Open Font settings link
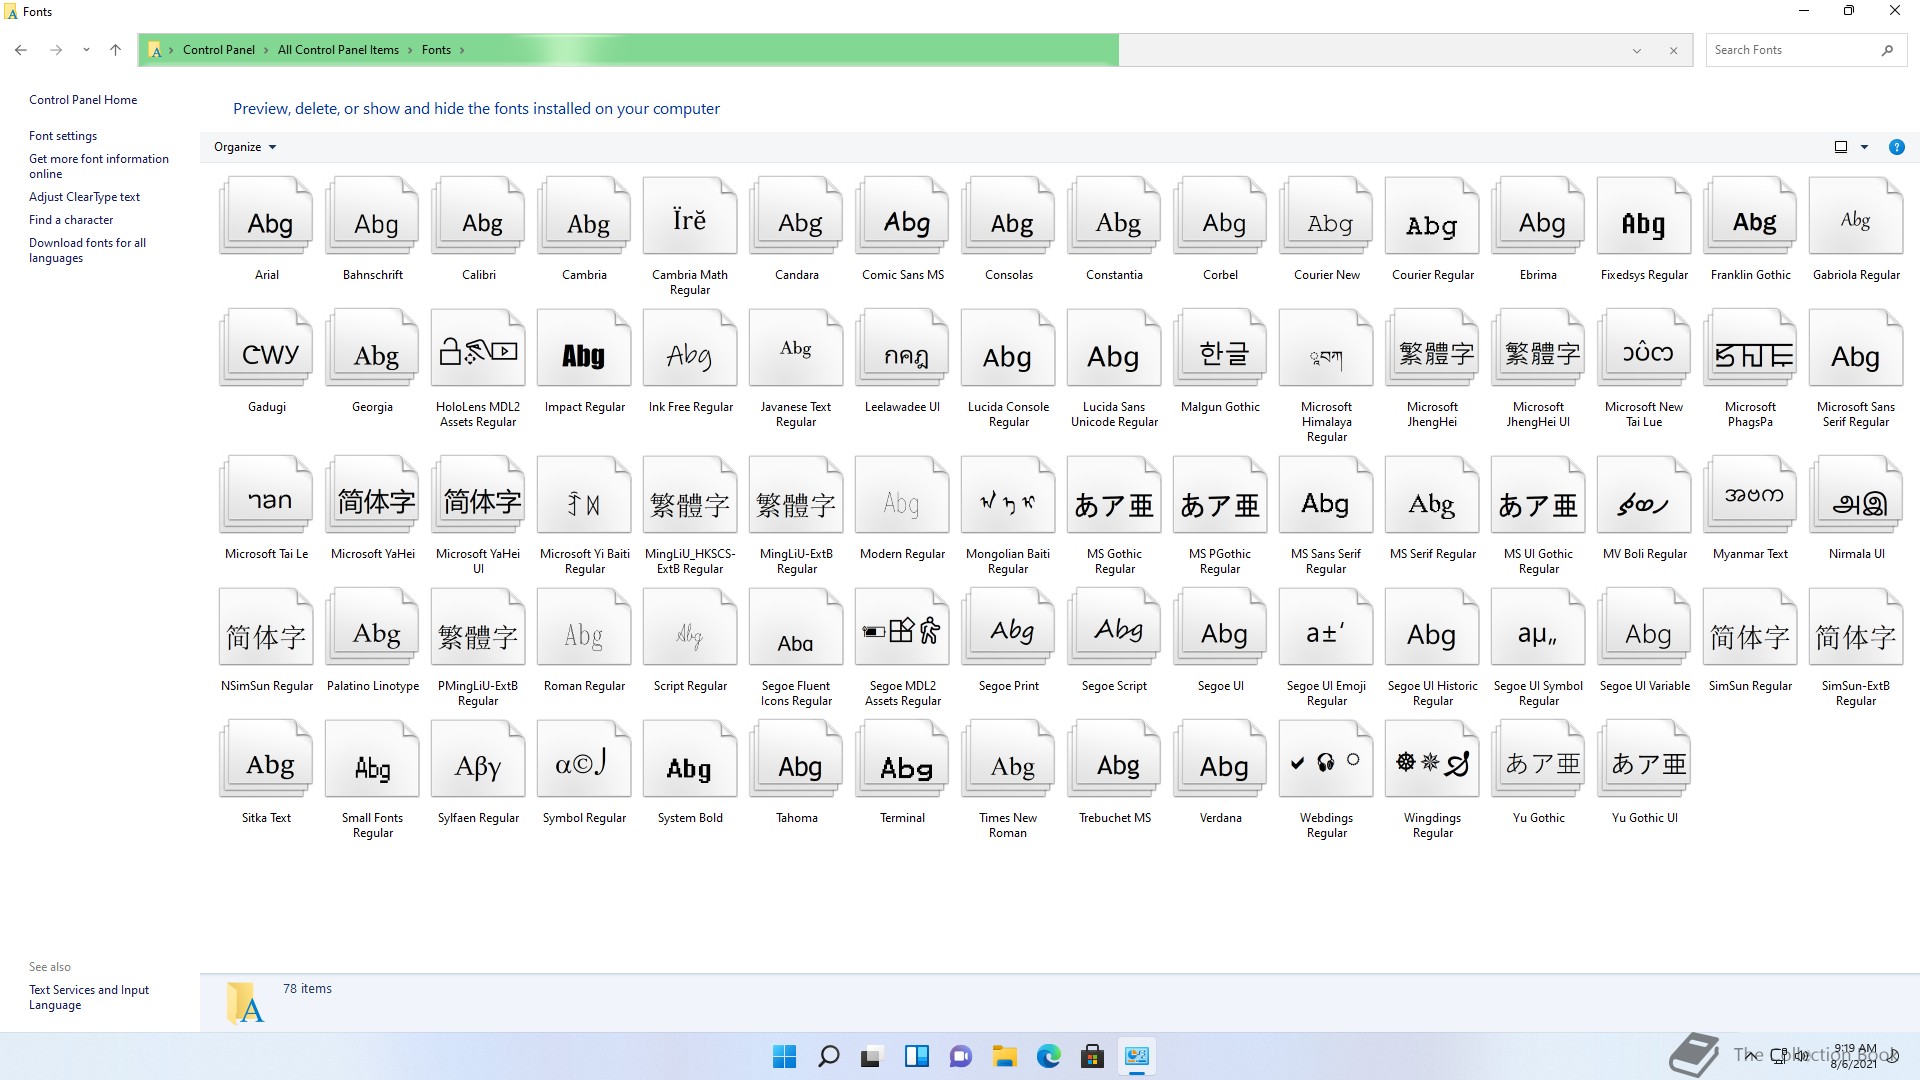Viewport: 1920px width, 1080px height. click(x=63, y=136)
